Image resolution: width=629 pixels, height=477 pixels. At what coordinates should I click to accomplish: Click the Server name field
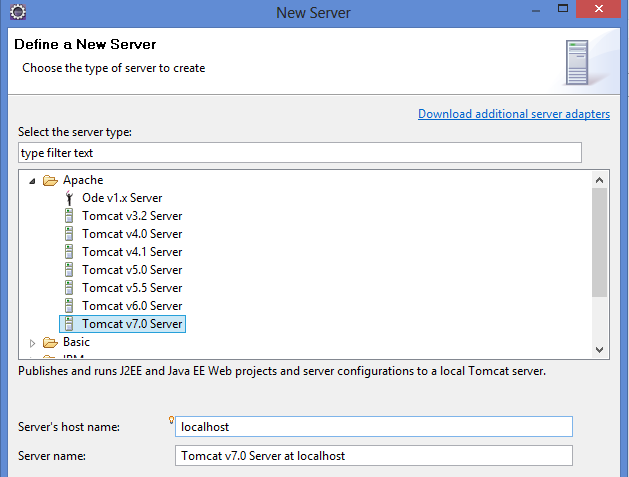373,456
